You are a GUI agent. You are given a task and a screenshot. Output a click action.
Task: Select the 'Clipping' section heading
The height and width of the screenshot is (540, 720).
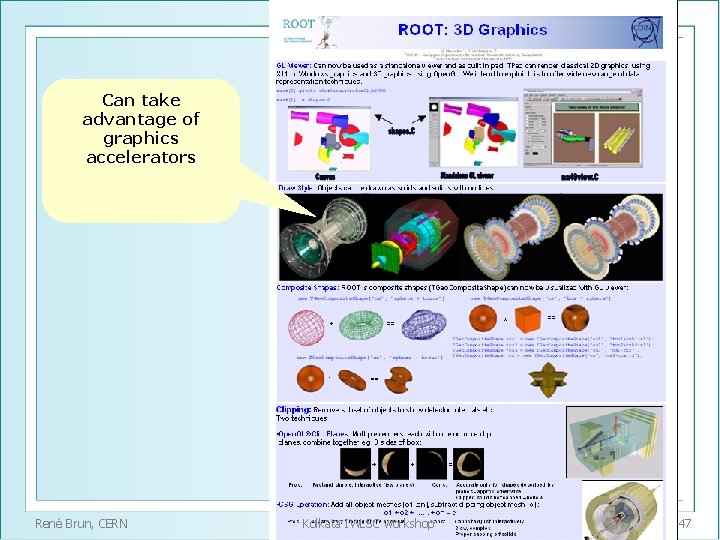coord(293,409)
